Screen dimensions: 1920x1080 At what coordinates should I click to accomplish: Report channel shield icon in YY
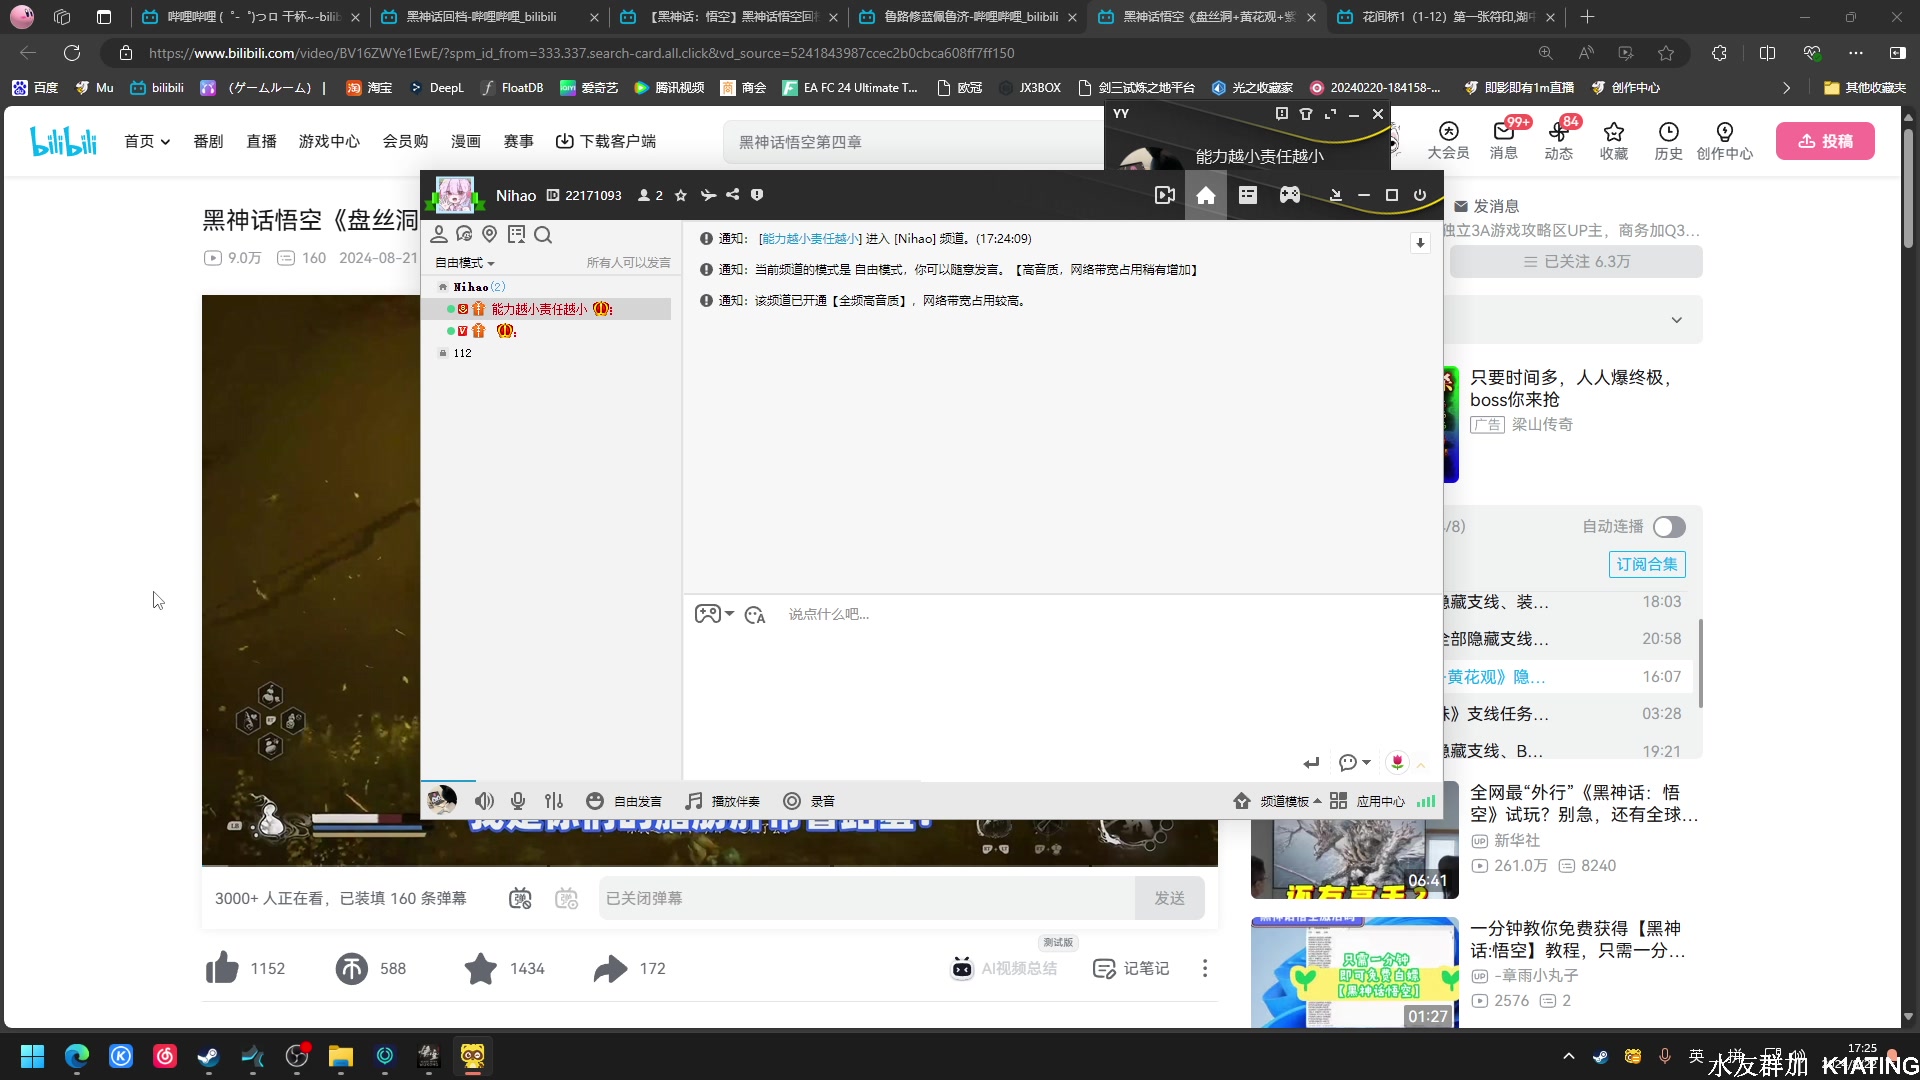(x=757, y=195)
